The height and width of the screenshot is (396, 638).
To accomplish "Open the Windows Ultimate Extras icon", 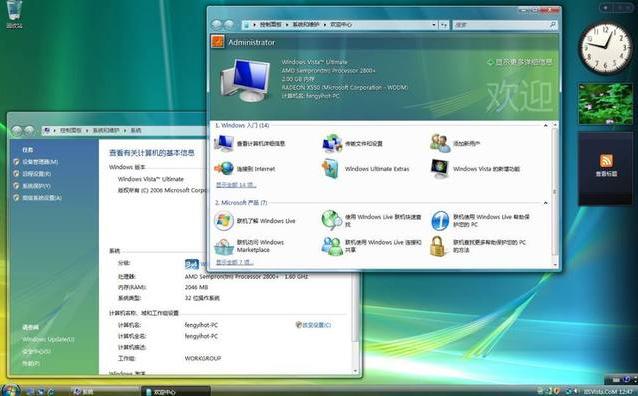I will point(331,168).
